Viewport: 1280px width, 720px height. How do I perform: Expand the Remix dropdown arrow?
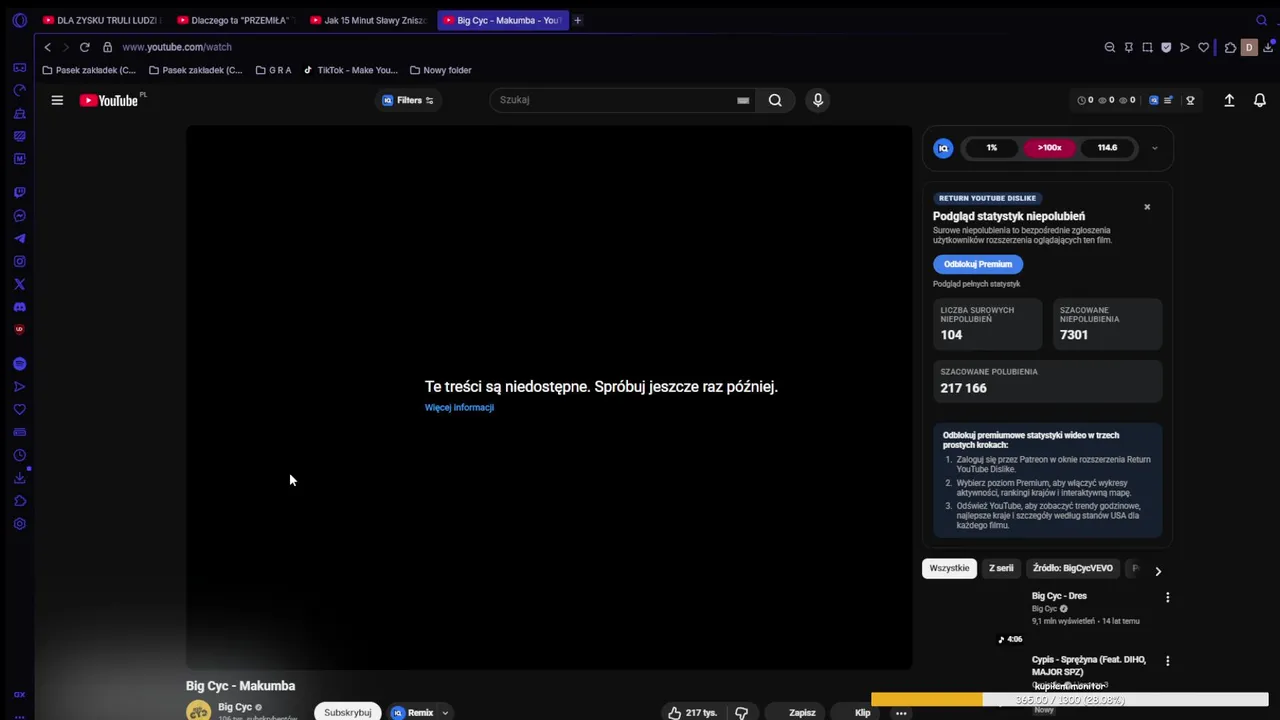[x=445, y=713]
